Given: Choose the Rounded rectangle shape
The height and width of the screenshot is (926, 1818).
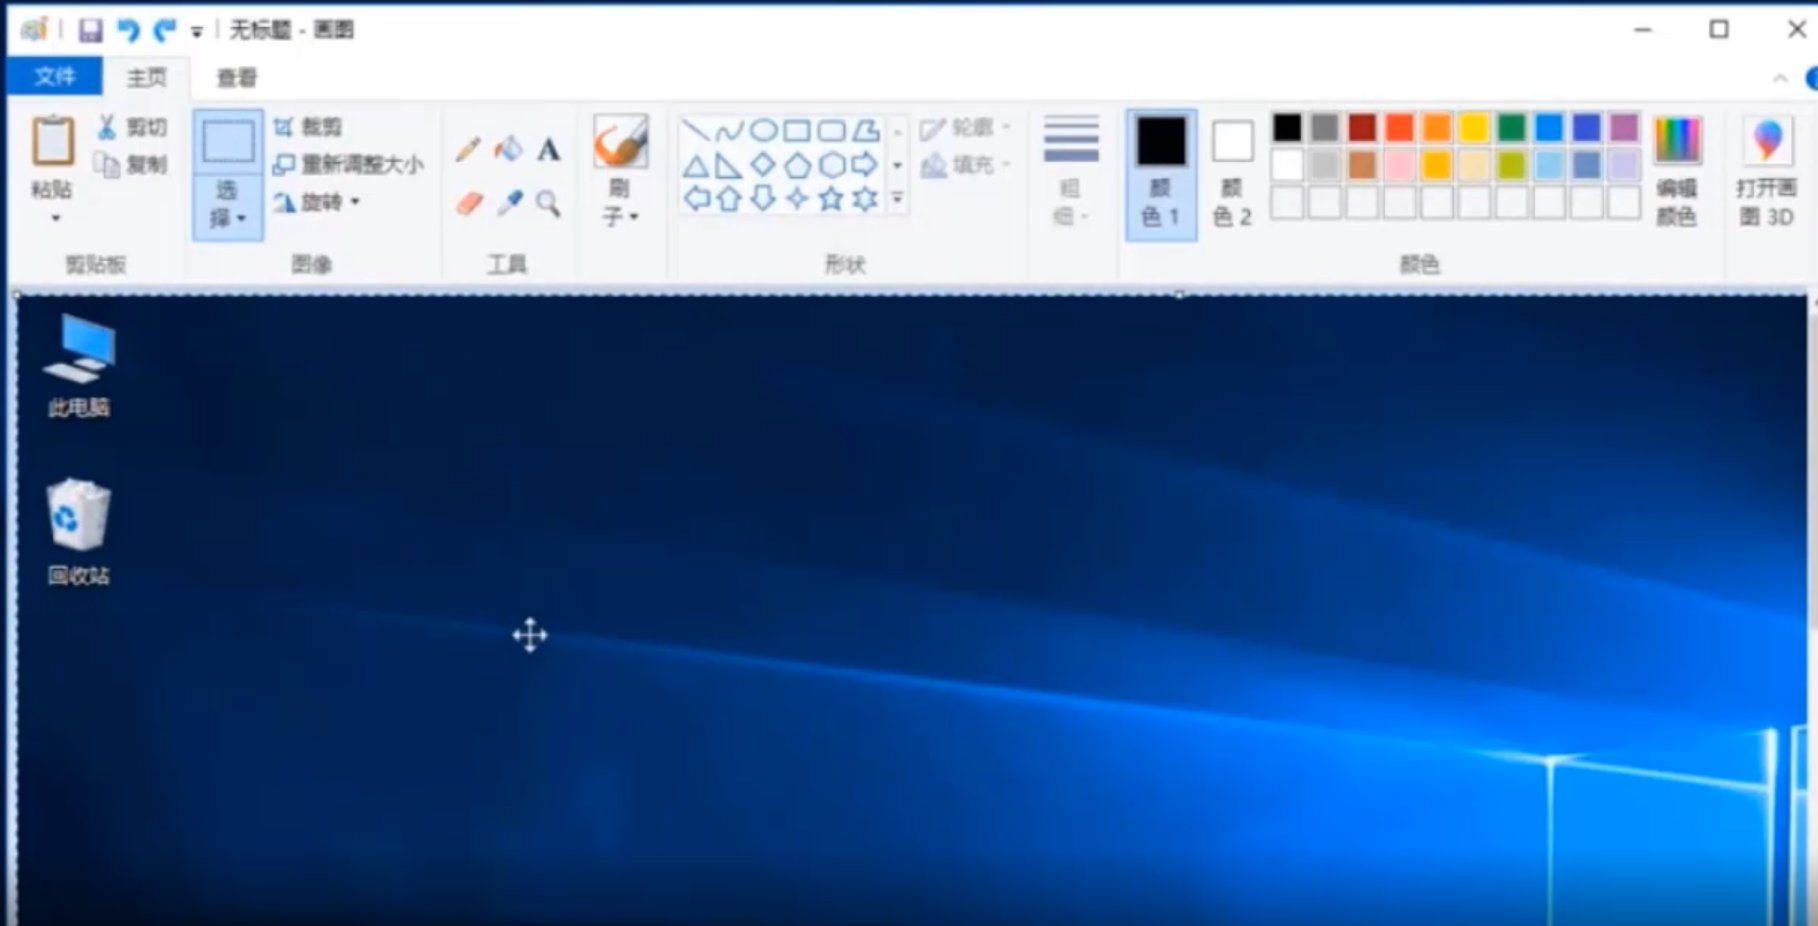Looking at the screenshot, I should point(831,130).
